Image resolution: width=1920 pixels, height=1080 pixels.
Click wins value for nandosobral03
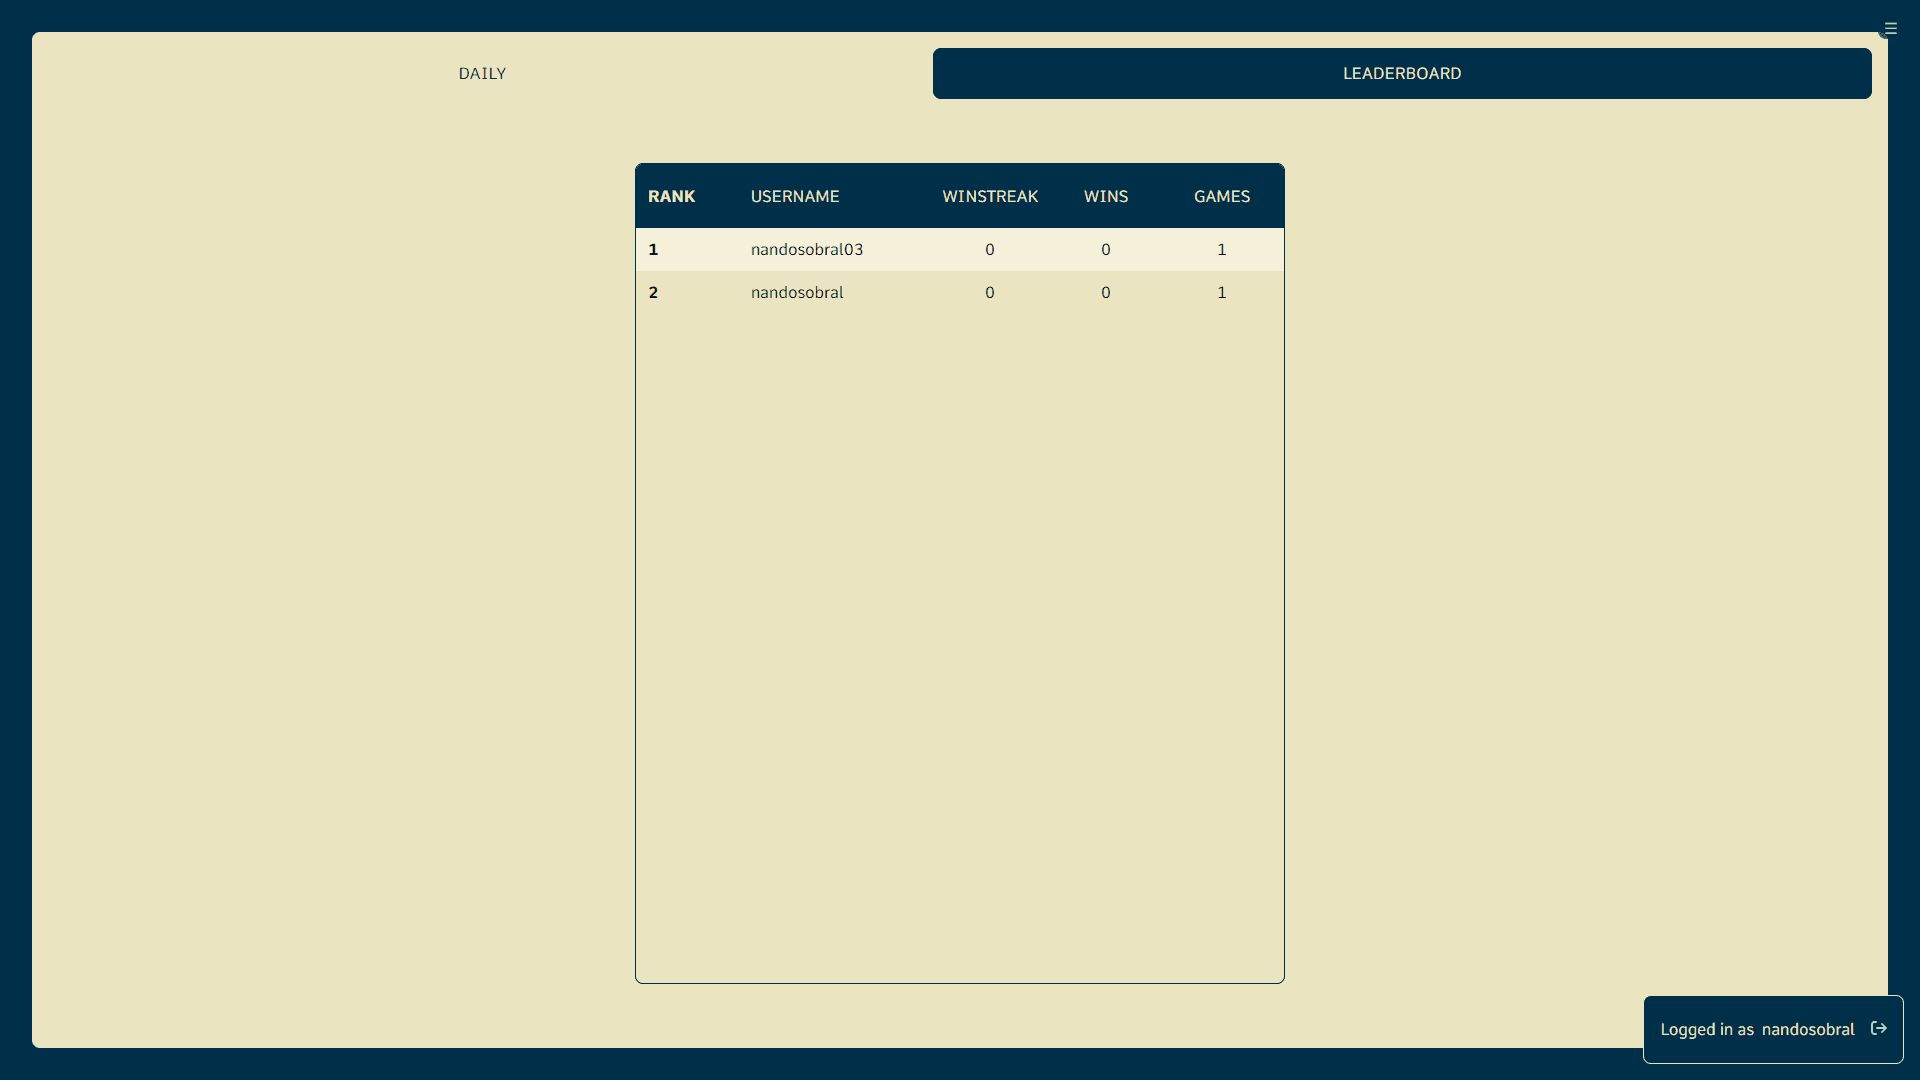[x=1106, y=249]
